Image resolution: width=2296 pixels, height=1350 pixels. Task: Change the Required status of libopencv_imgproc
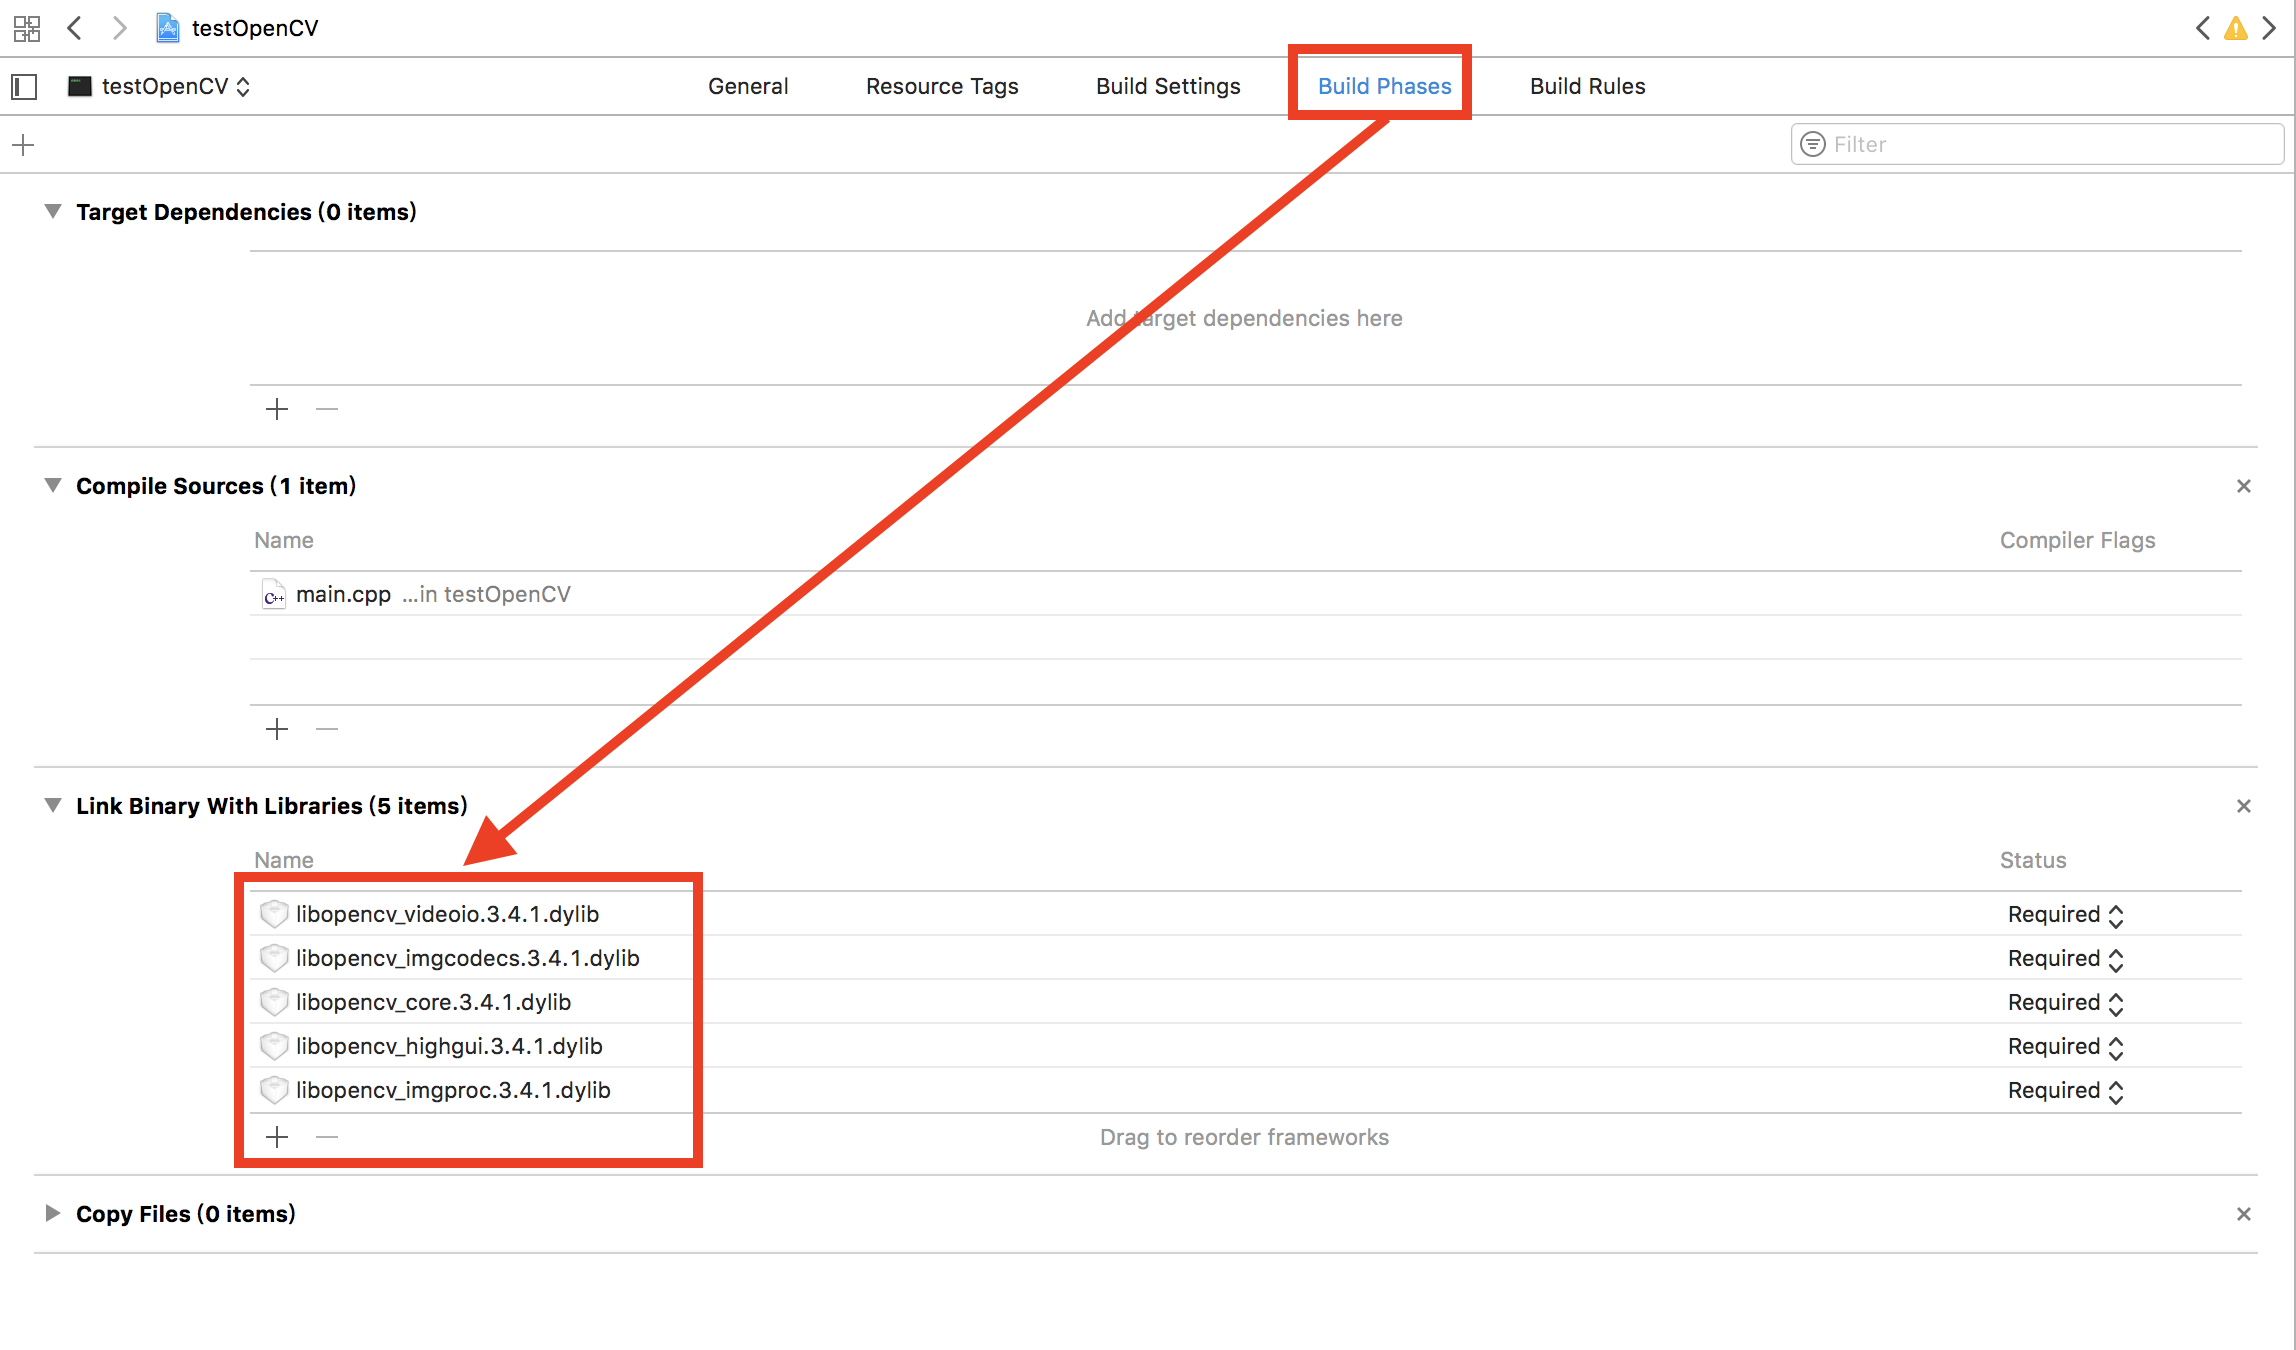(2065, 1091)
